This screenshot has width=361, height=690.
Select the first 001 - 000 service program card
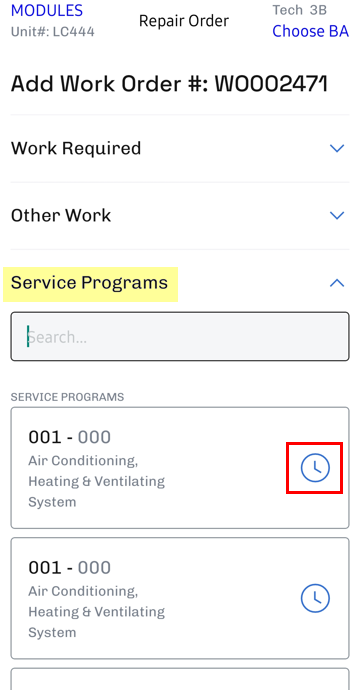point(180,468)
